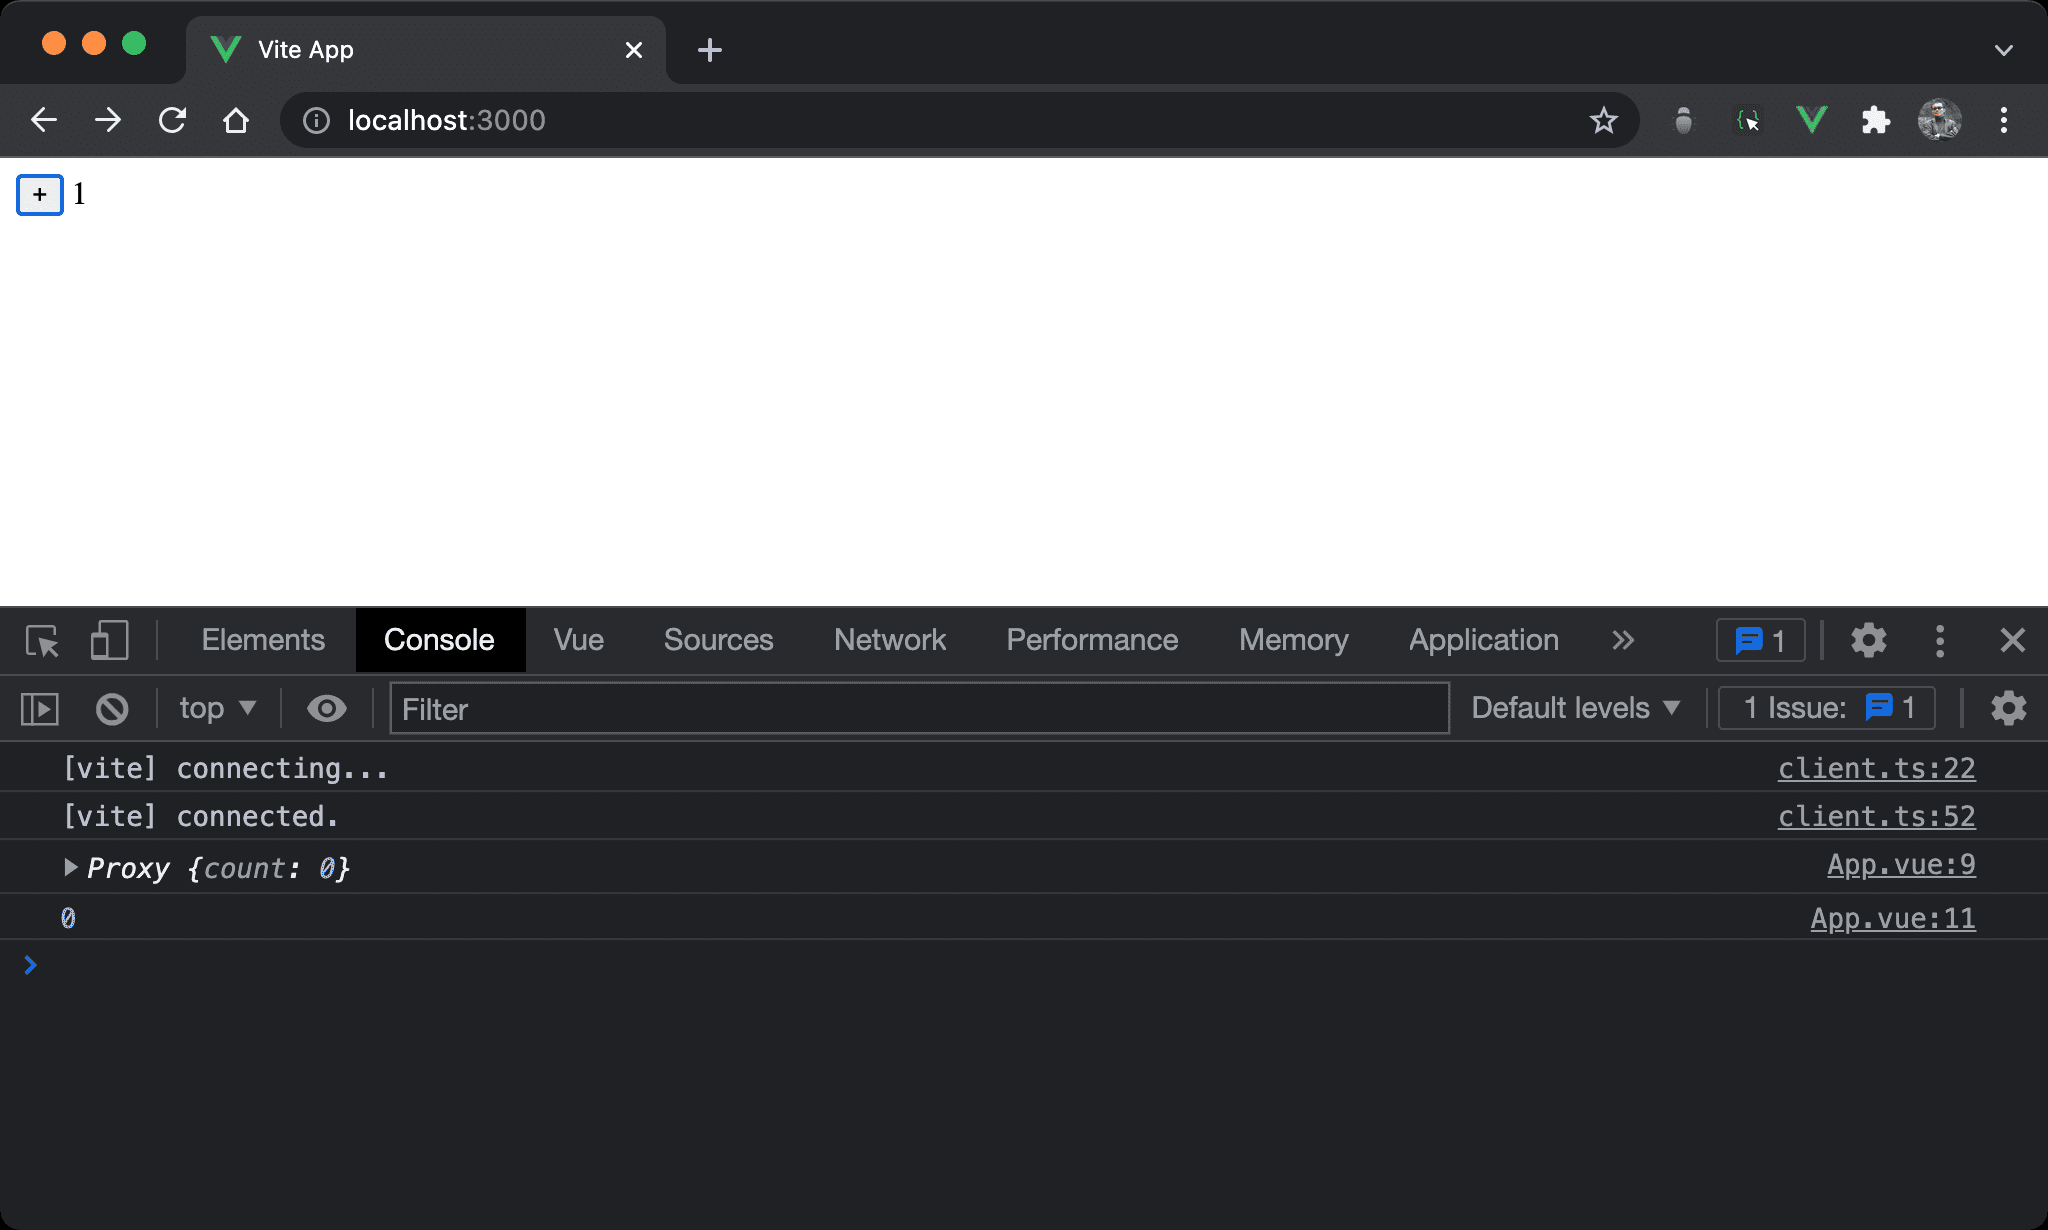Click the App.vue:11 source link
The height and width of the screenshot is (1230, 2048).
(x=1891, y=917)
